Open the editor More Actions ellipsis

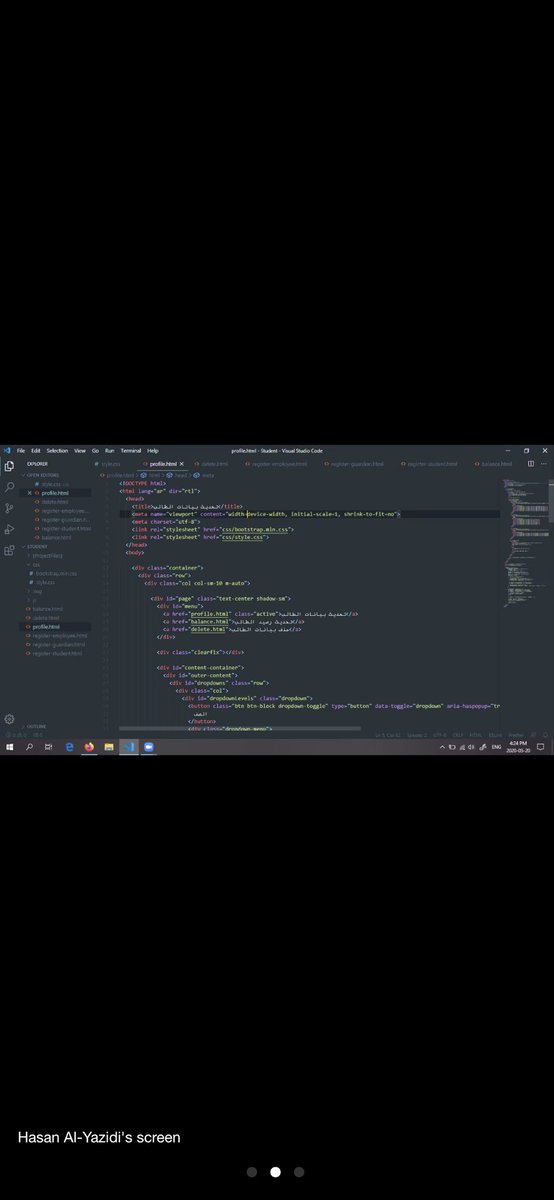(x=544, y=464)
